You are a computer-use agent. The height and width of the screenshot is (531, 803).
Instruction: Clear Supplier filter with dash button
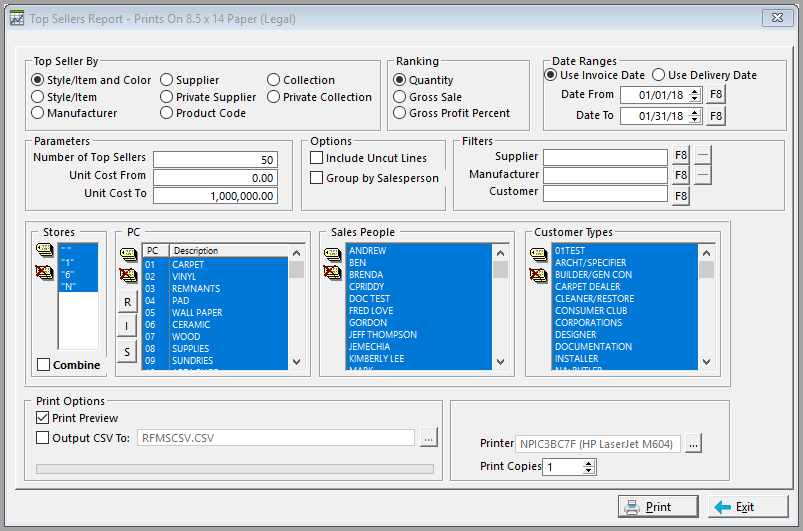(703, 156)
